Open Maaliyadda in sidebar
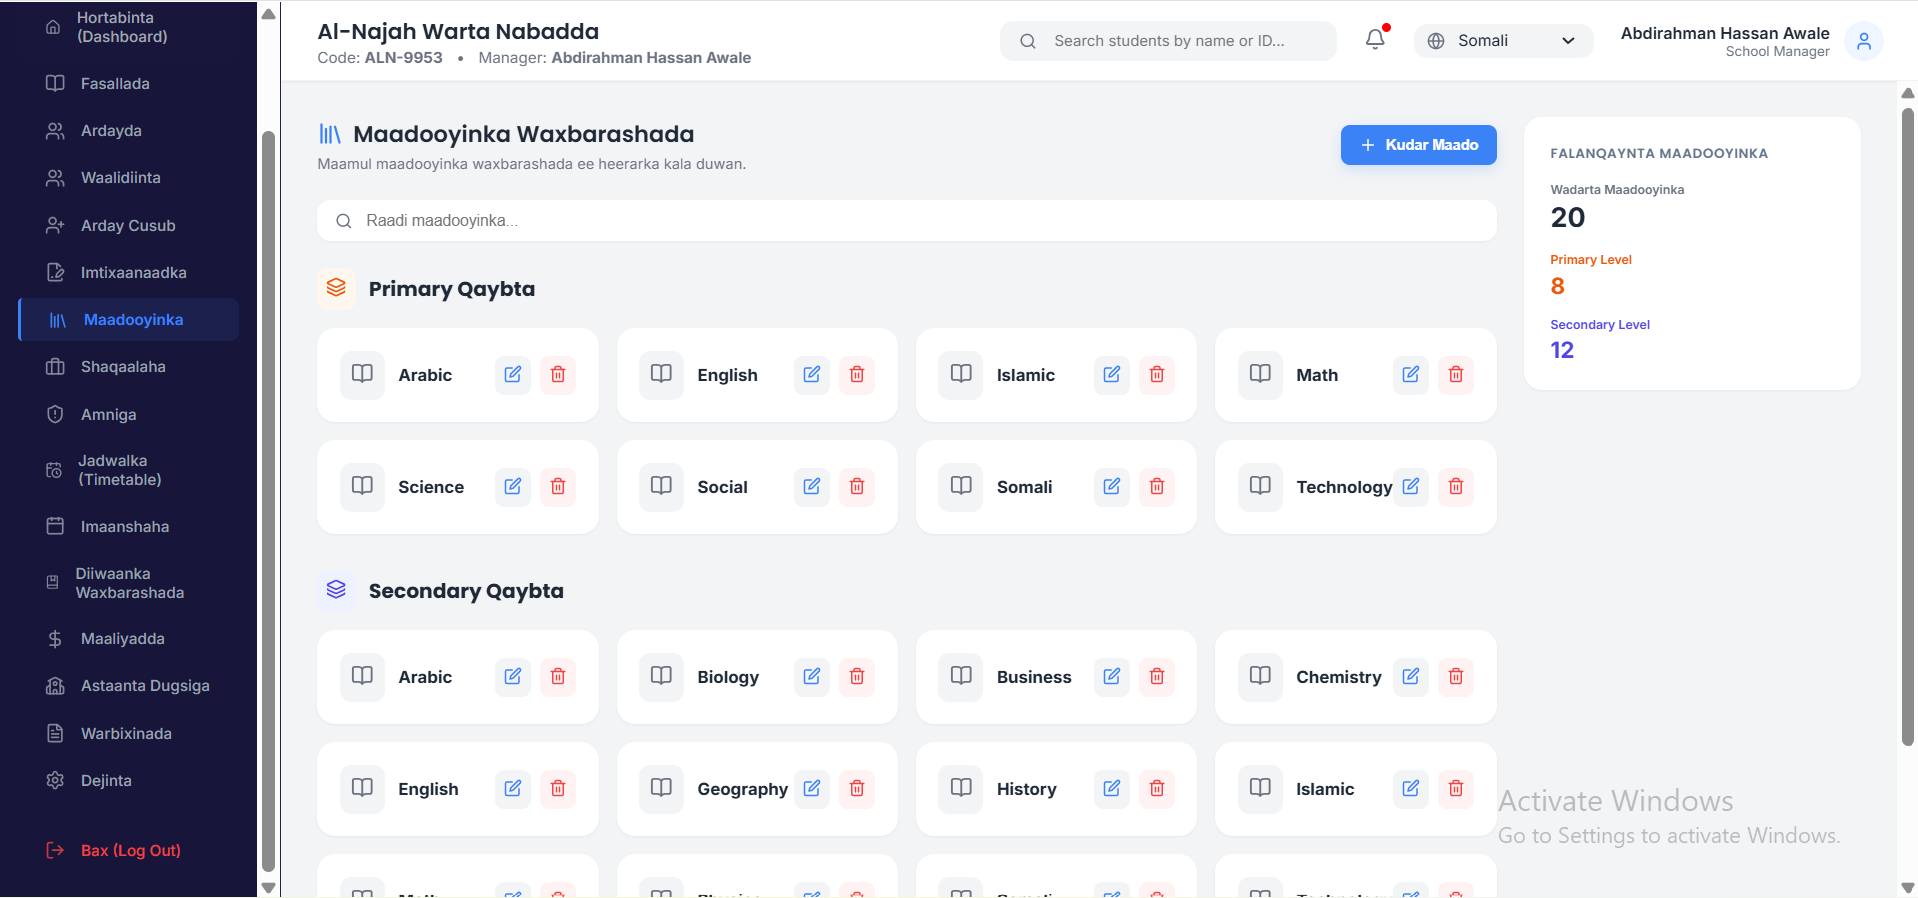The width and height of the screenshot is (1918, 898). coord(128,639)
